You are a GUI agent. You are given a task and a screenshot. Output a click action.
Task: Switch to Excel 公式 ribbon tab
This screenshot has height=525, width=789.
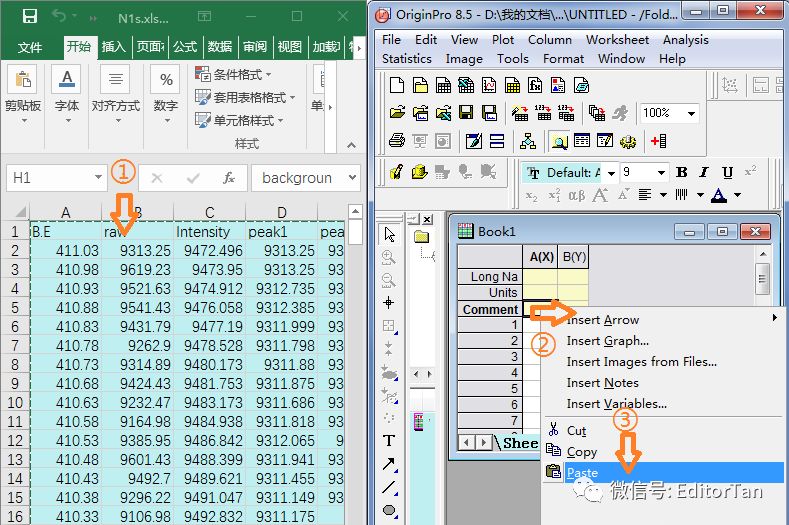(185, 47)
